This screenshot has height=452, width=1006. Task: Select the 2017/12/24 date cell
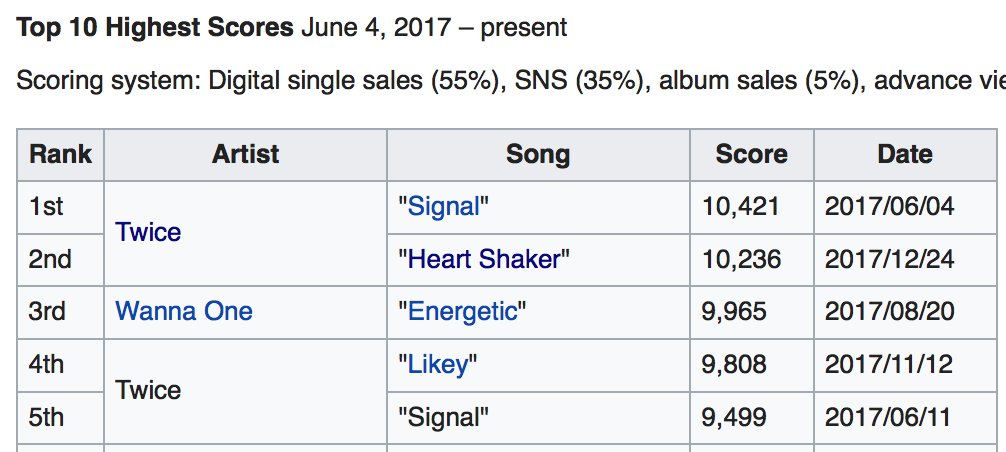889,260
